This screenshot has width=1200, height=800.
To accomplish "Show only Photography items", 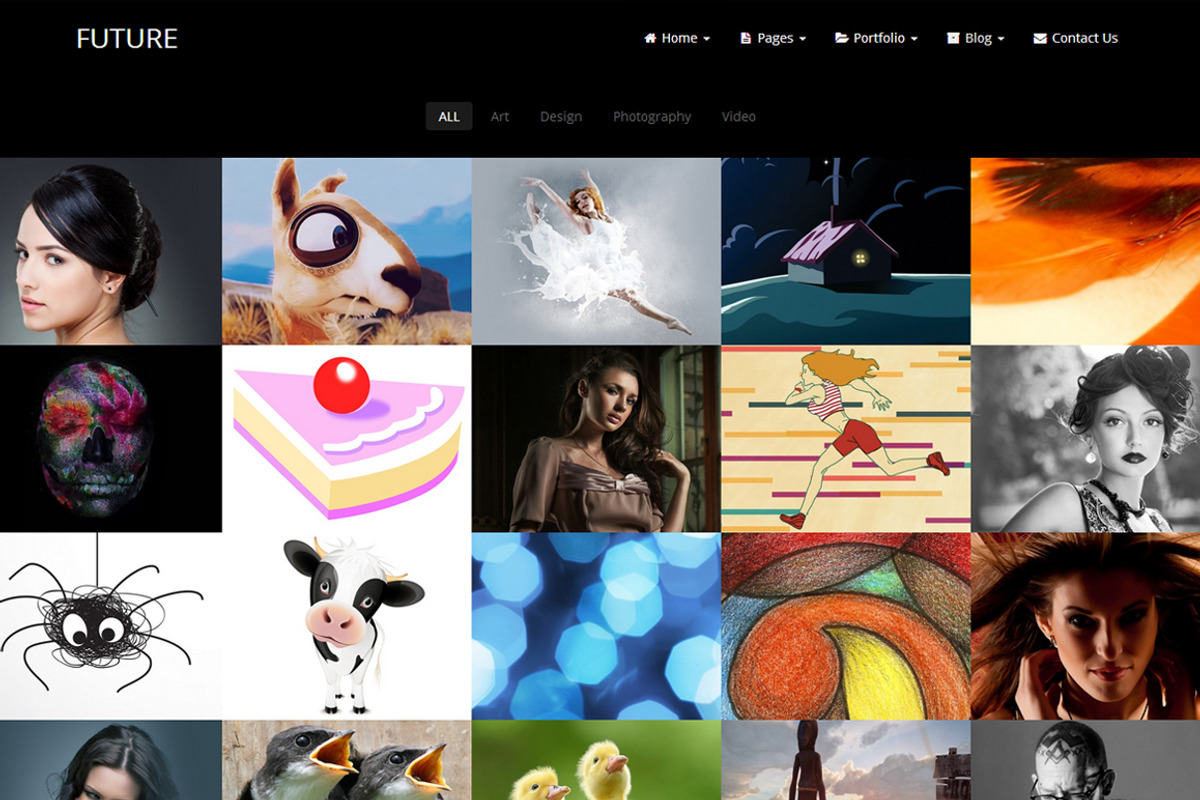I will coord(652,116).
